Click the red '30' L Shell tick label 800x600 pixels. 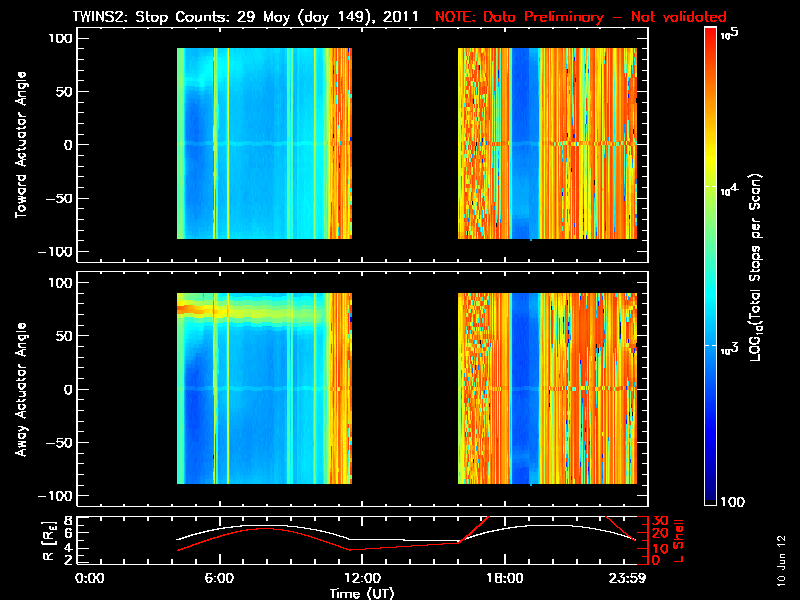660,521
